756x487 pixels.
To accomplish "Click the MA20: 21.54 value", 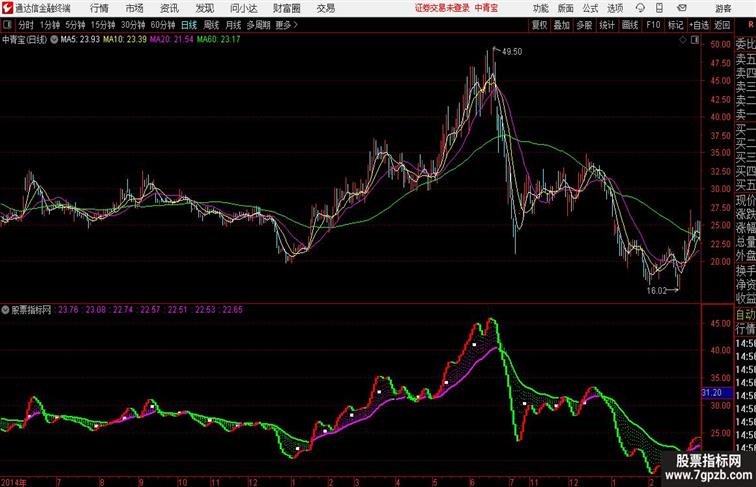I will click(x=172, y=40).
